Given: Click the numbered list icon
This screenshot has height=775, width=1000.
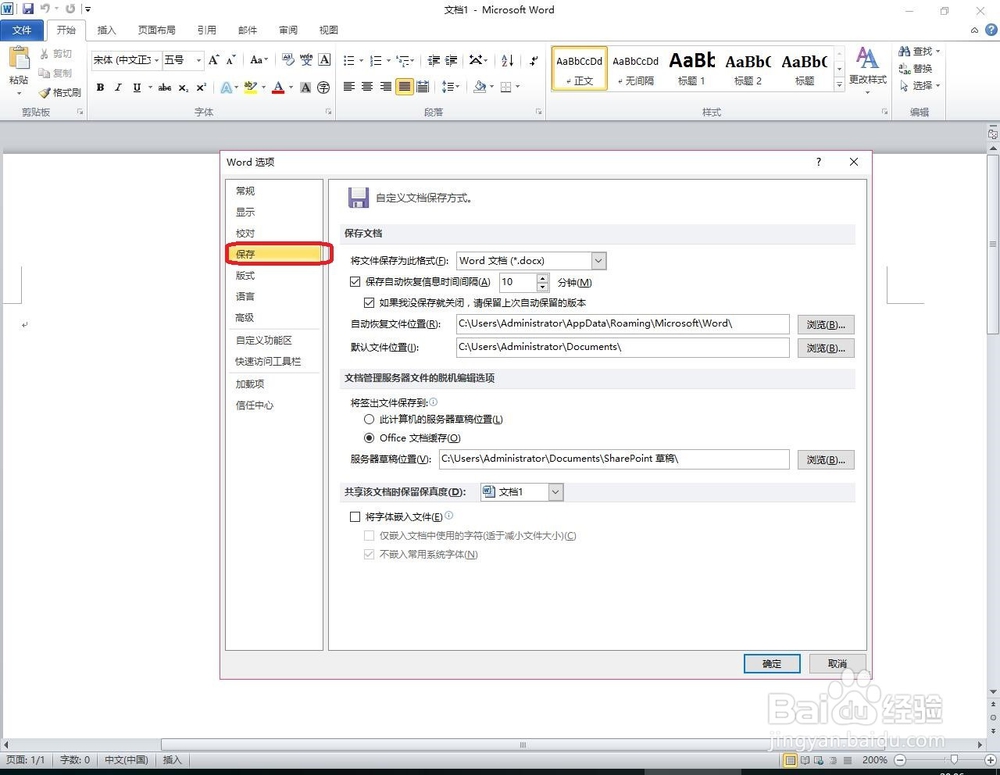Looking at the screenshot, I should pos(376,61).
